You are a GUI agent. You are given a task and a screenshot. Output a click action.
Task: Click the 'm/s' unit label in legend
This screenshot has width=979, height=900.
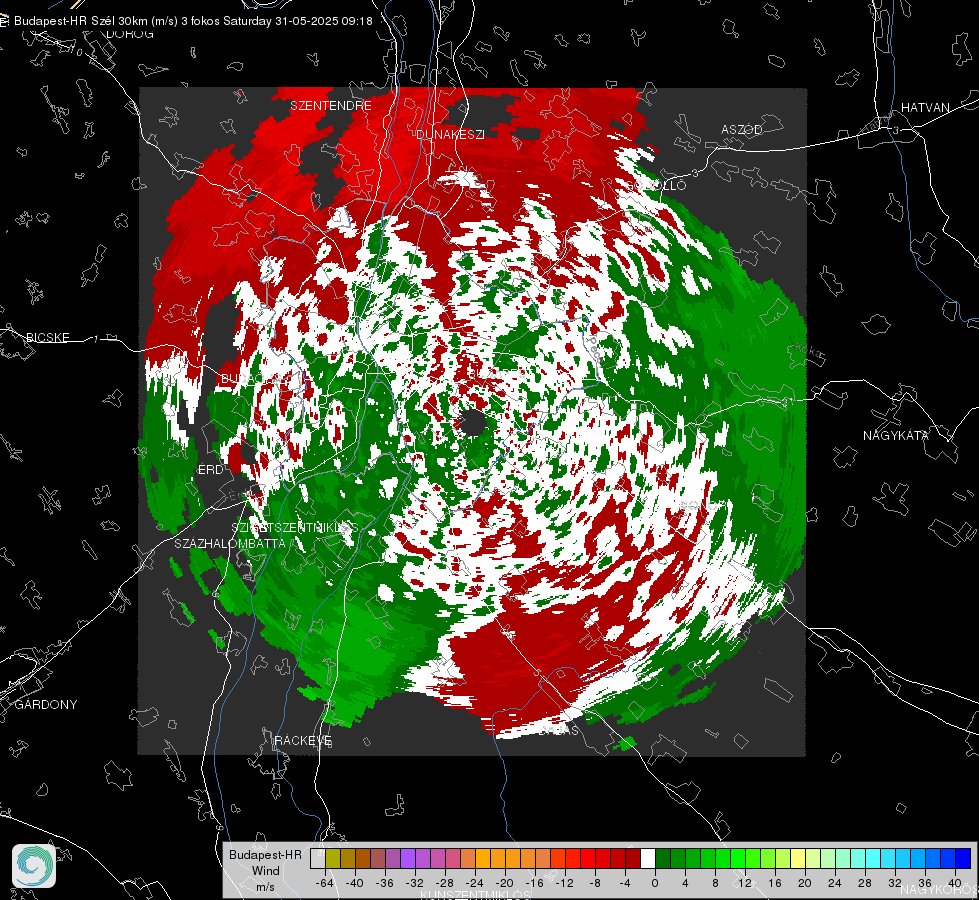[265, 886]
